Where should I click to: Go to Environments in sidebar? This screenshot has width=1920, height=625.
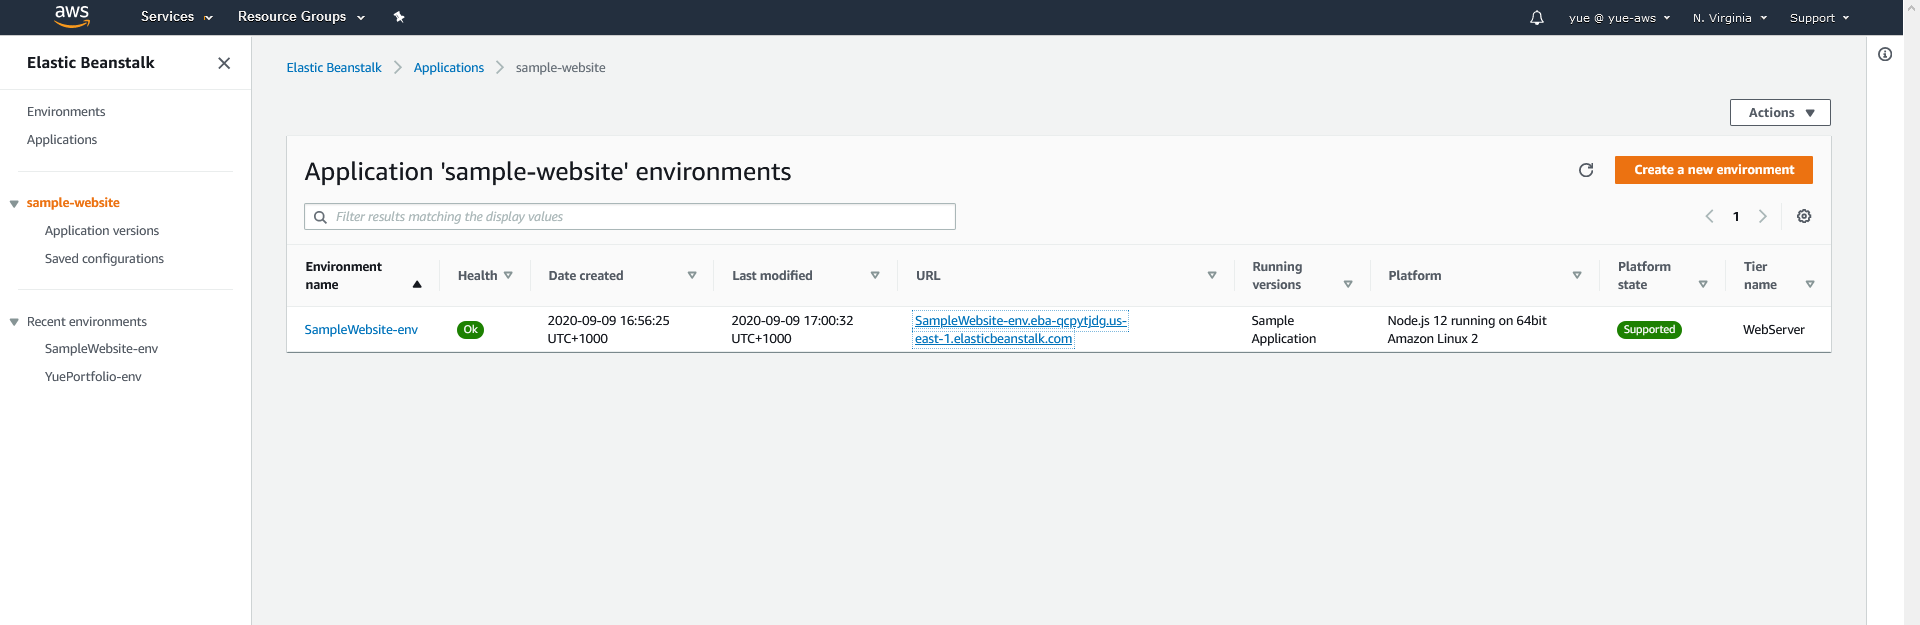click(x=66, y=112)
